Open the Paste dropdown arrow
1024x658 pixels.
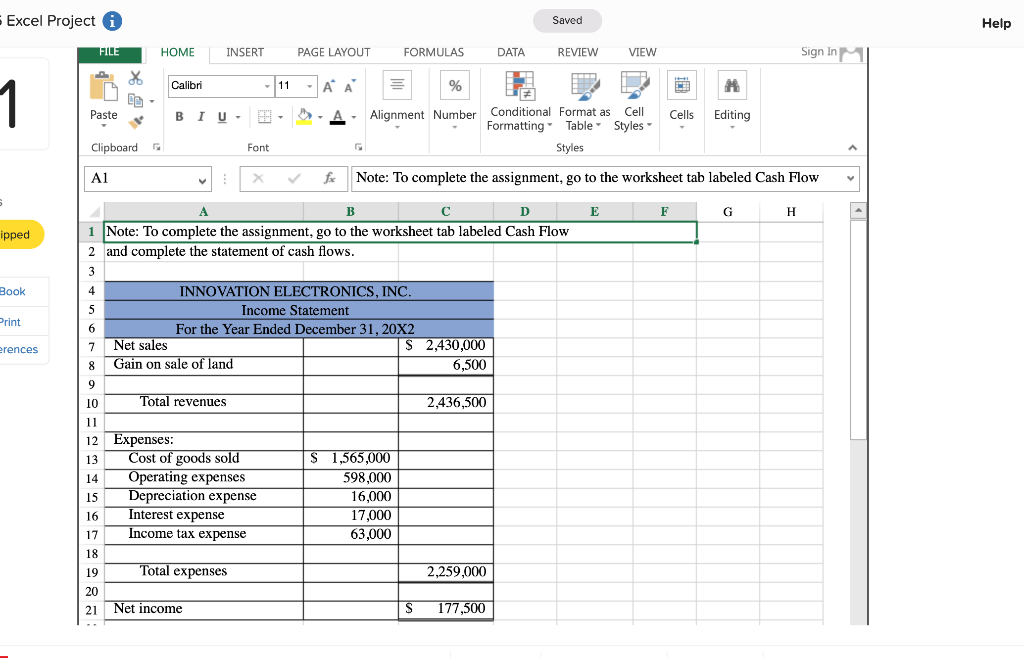tap(102, 124)
